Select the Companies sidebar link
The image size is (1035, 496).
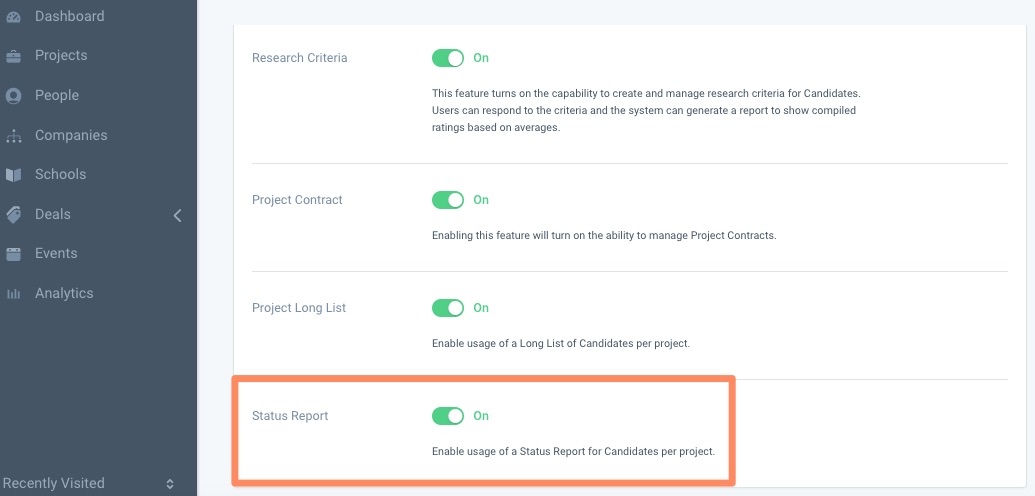[x=71, y=135]
